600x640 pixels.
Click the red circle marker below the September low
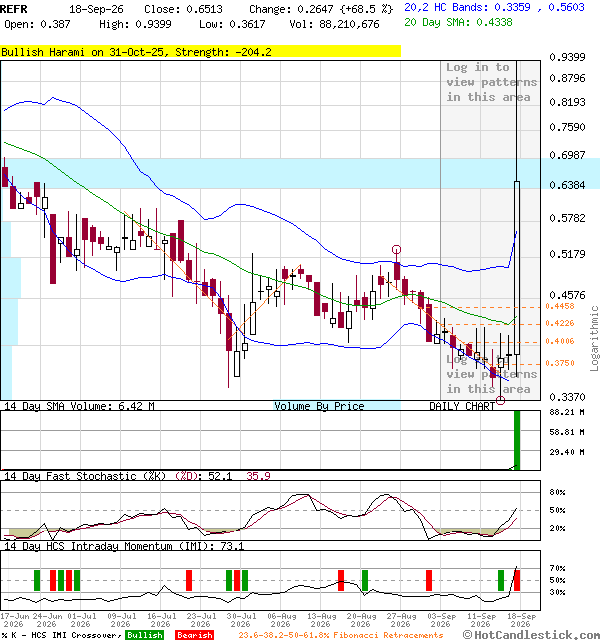(x=500, y=400)
